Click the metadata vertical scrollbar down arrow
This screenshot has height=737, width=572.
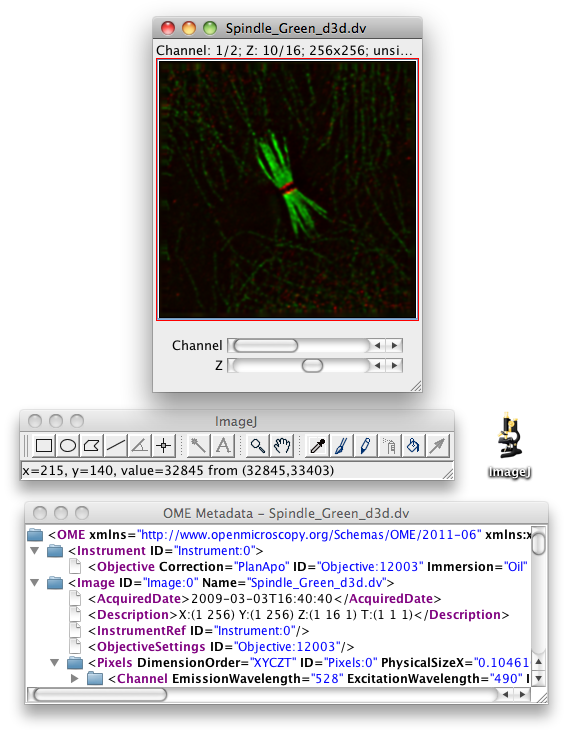(x=539, y=678)
